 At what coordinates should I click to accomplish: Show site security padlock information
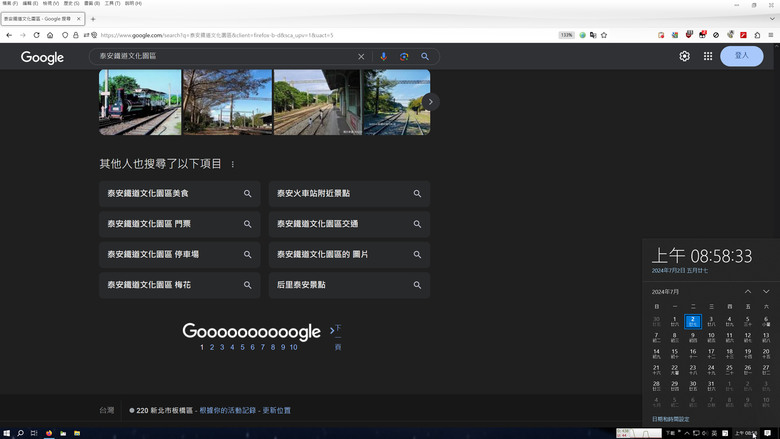(76, 35)
